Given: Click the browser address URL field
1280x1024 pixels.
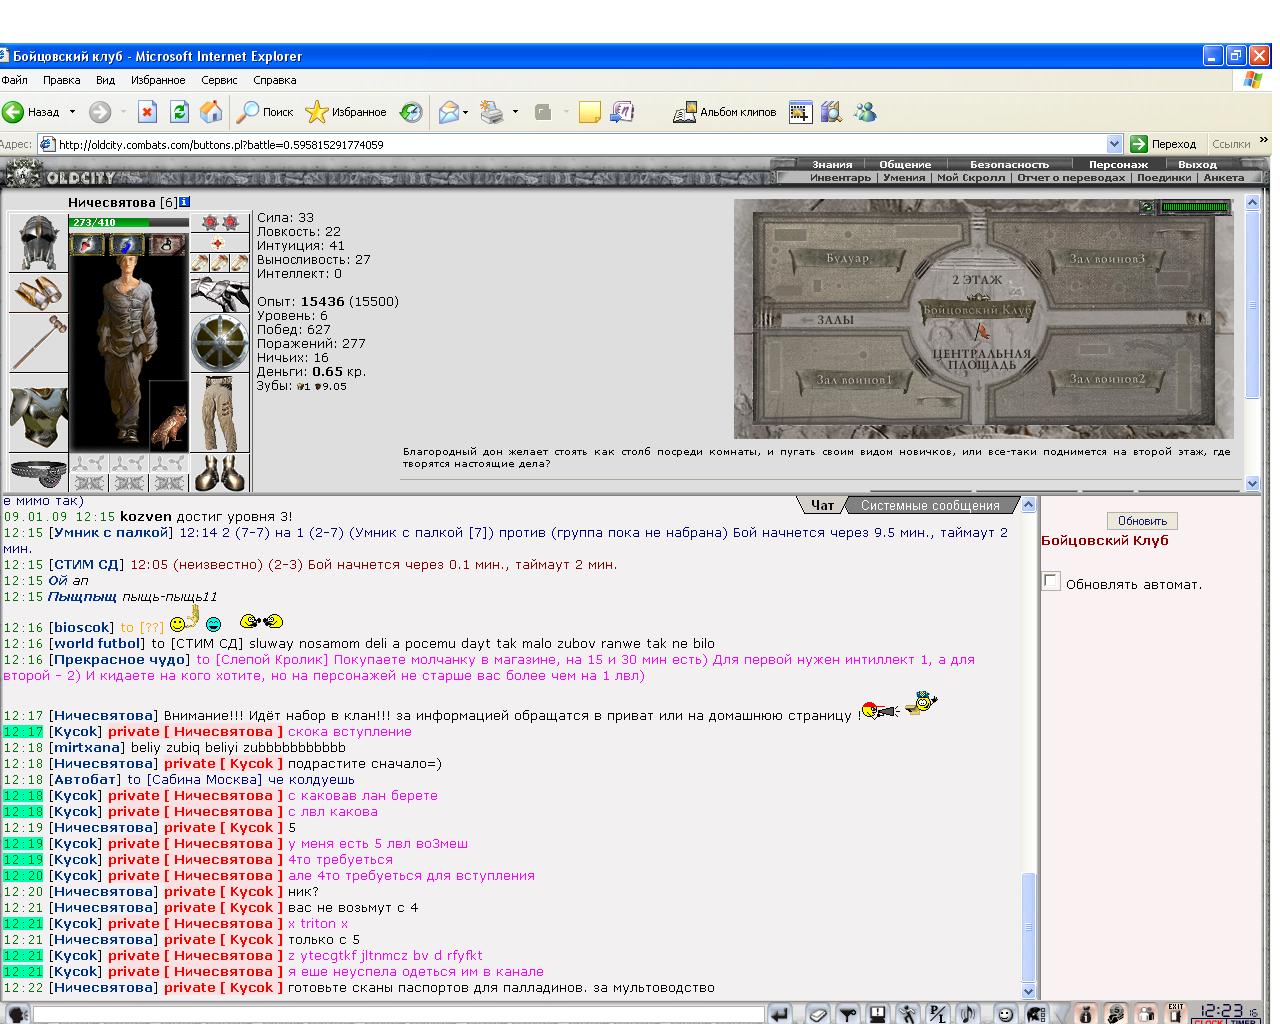Looking at the screenshot, I should point(580,144).
